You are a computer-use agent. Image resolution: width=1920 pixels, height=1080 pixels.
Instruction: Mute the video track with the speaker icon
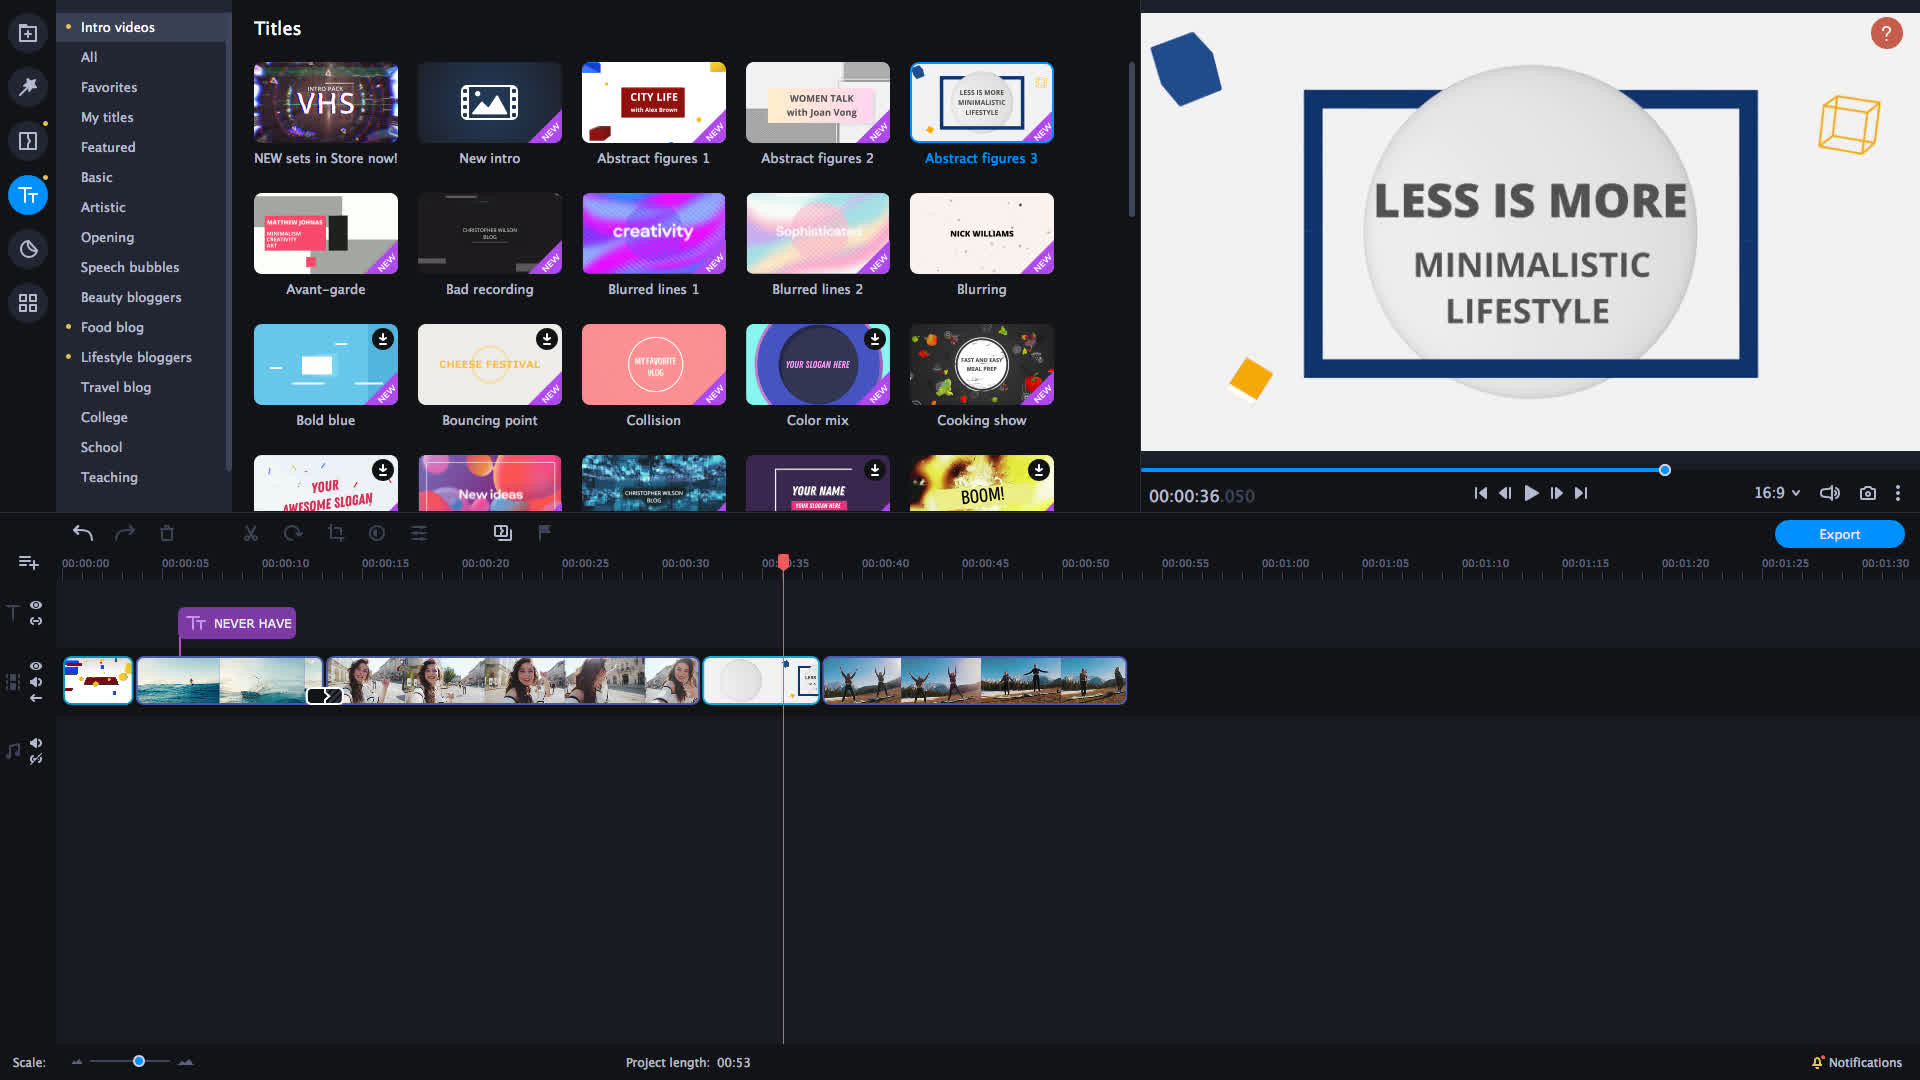click(x=36, y=682)
